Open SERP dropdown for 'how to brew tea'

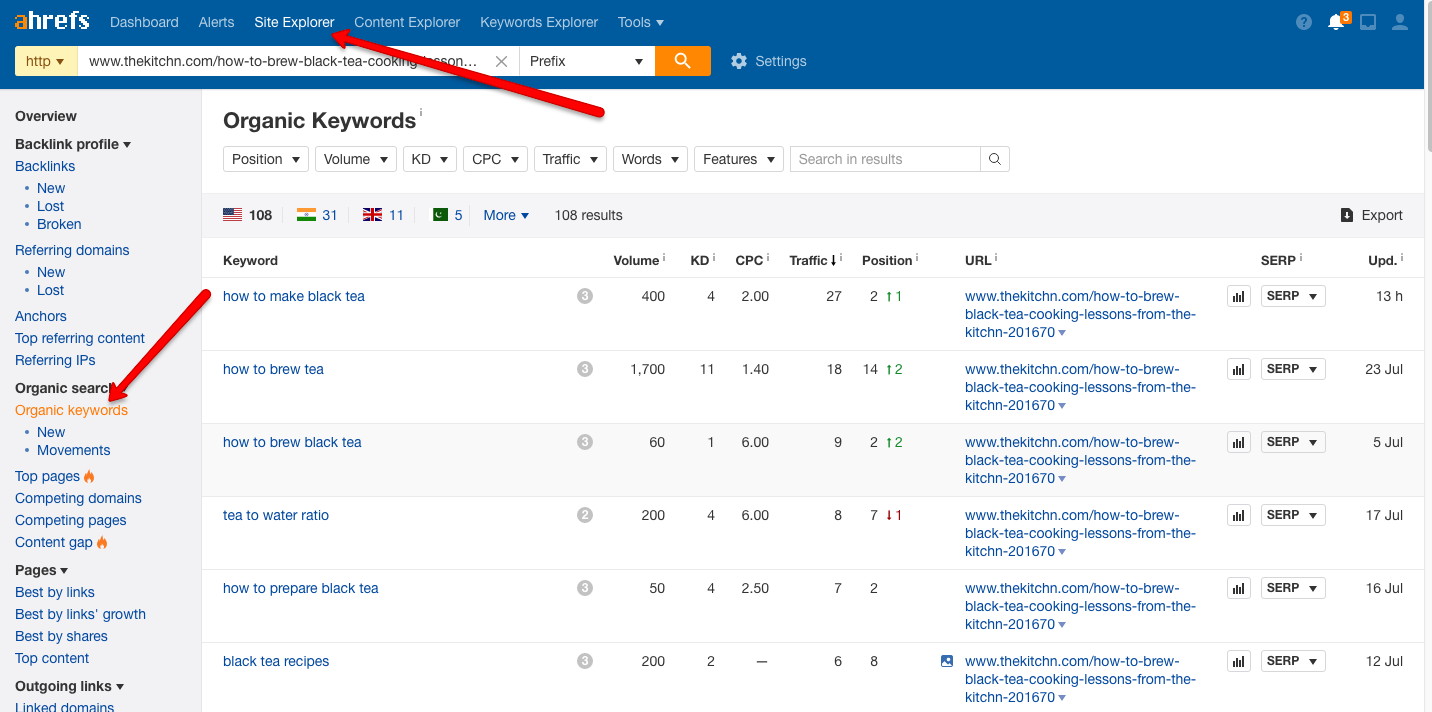1293,369
